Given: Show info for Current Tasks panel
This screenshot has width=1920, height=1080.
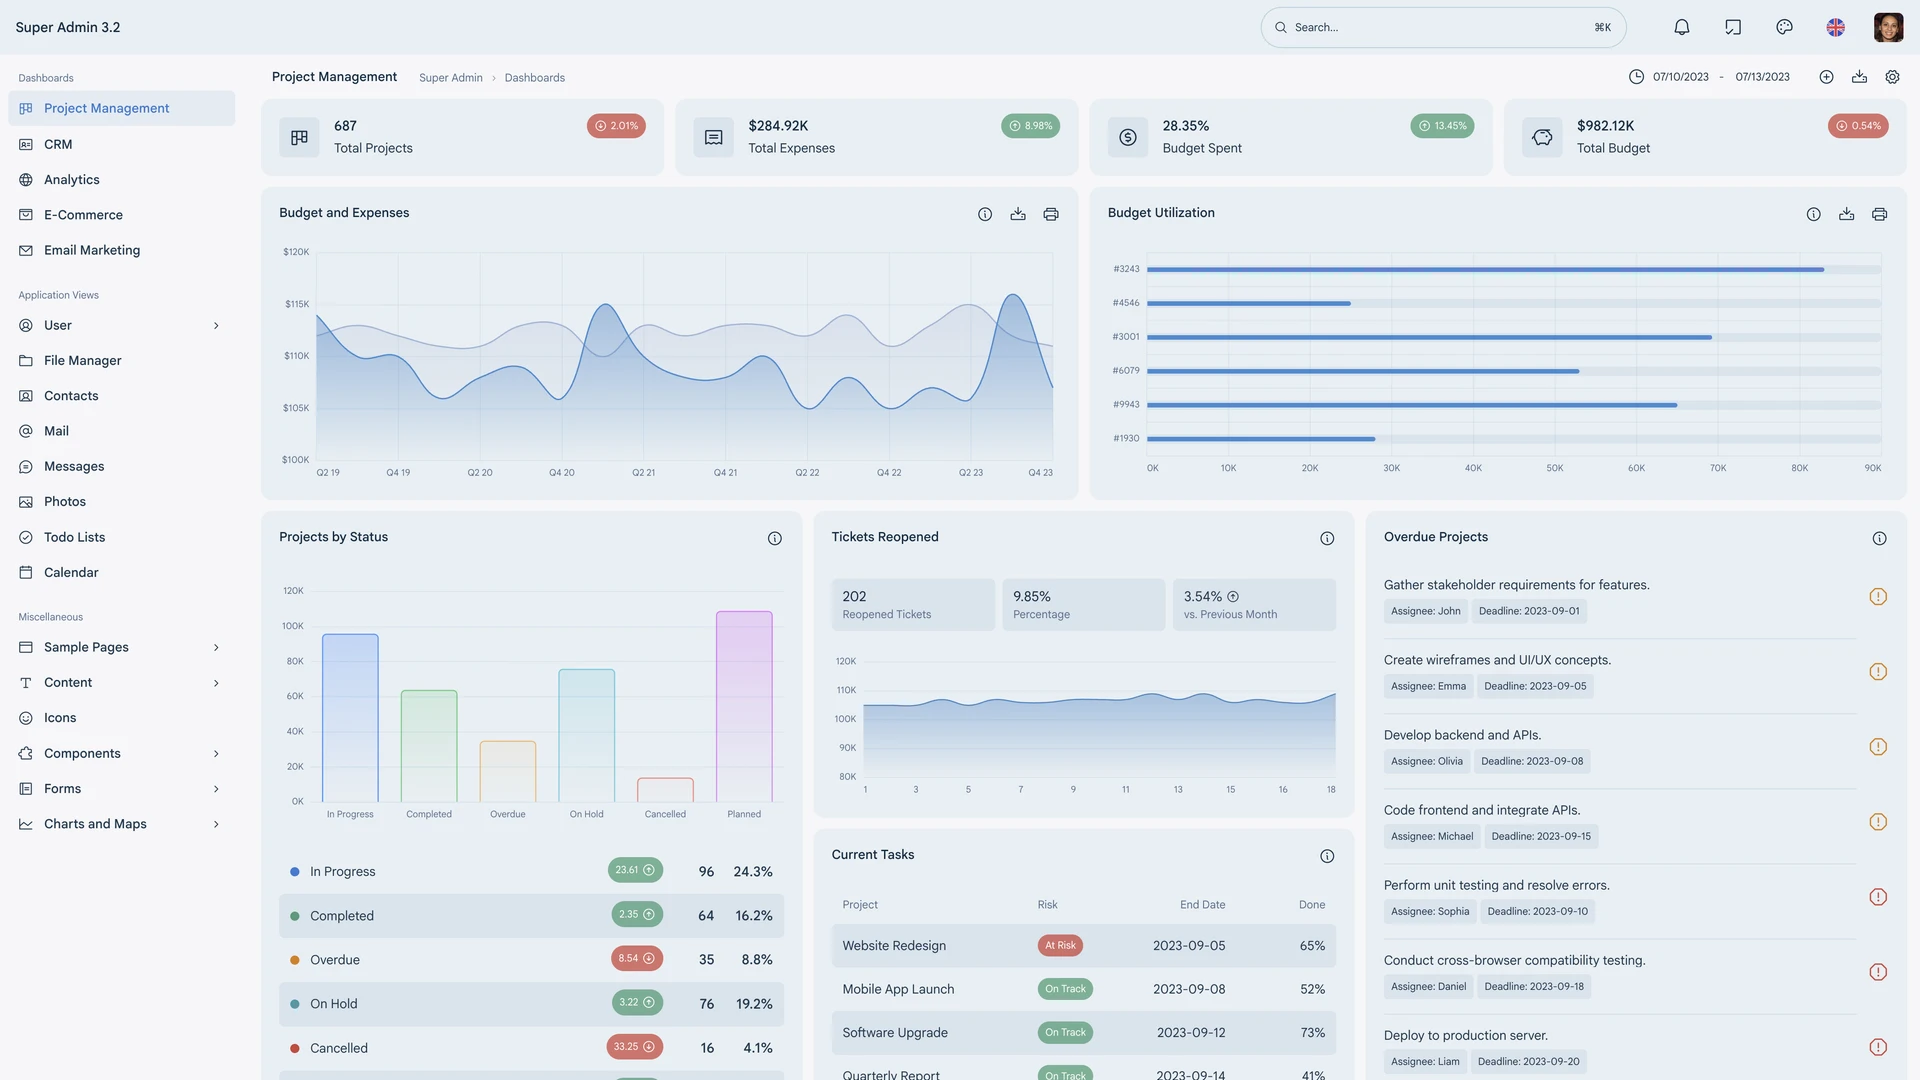Looking at the screenshot, I should click(1327, 856).
